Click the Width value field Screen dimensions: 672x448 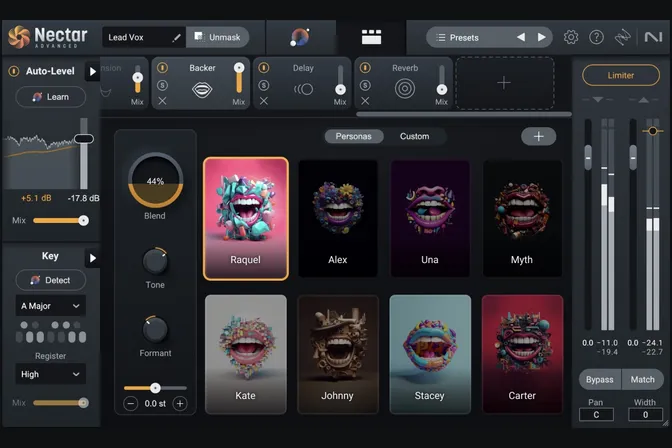[645, 415]
